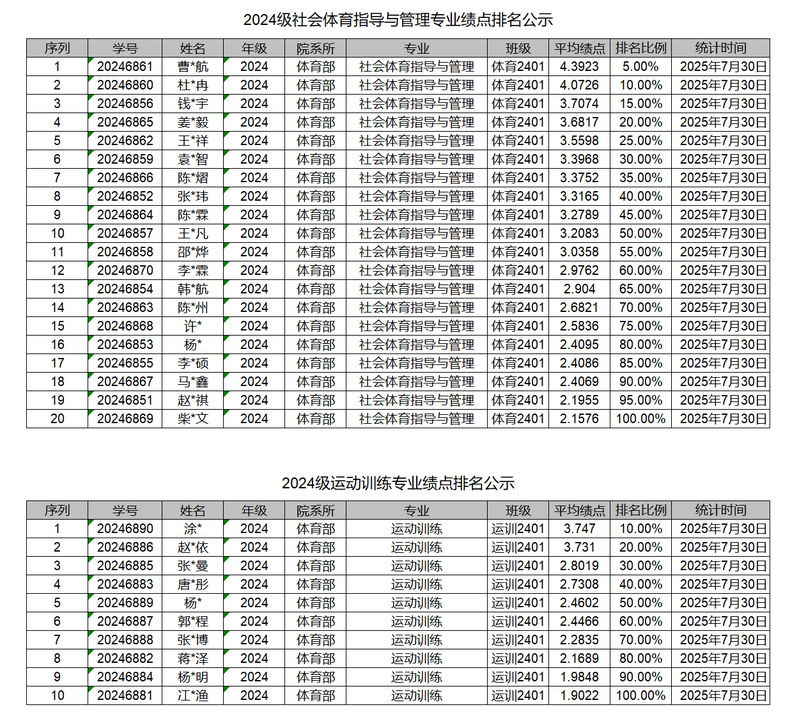Select the 平均绩点 header in the first table
The width and height of the screenshot is (798, 721).
579,48
